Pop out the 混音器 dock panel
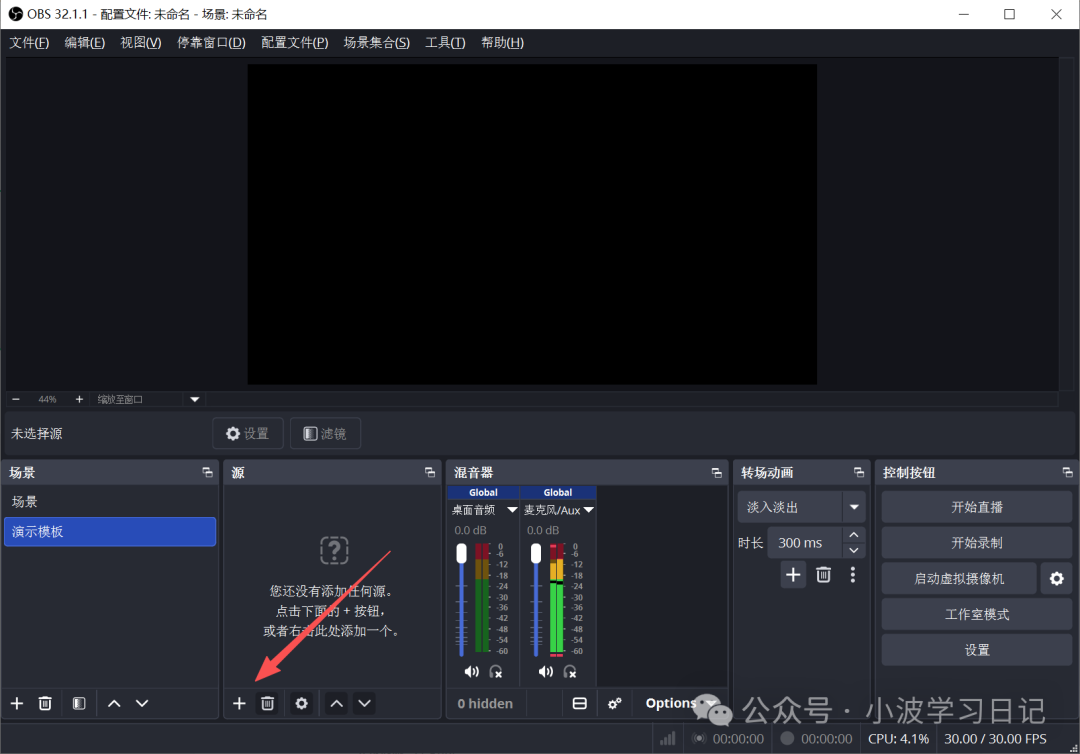Image resolution: width=1080 pixels, height=754 pixels. [x=716, y=472]
